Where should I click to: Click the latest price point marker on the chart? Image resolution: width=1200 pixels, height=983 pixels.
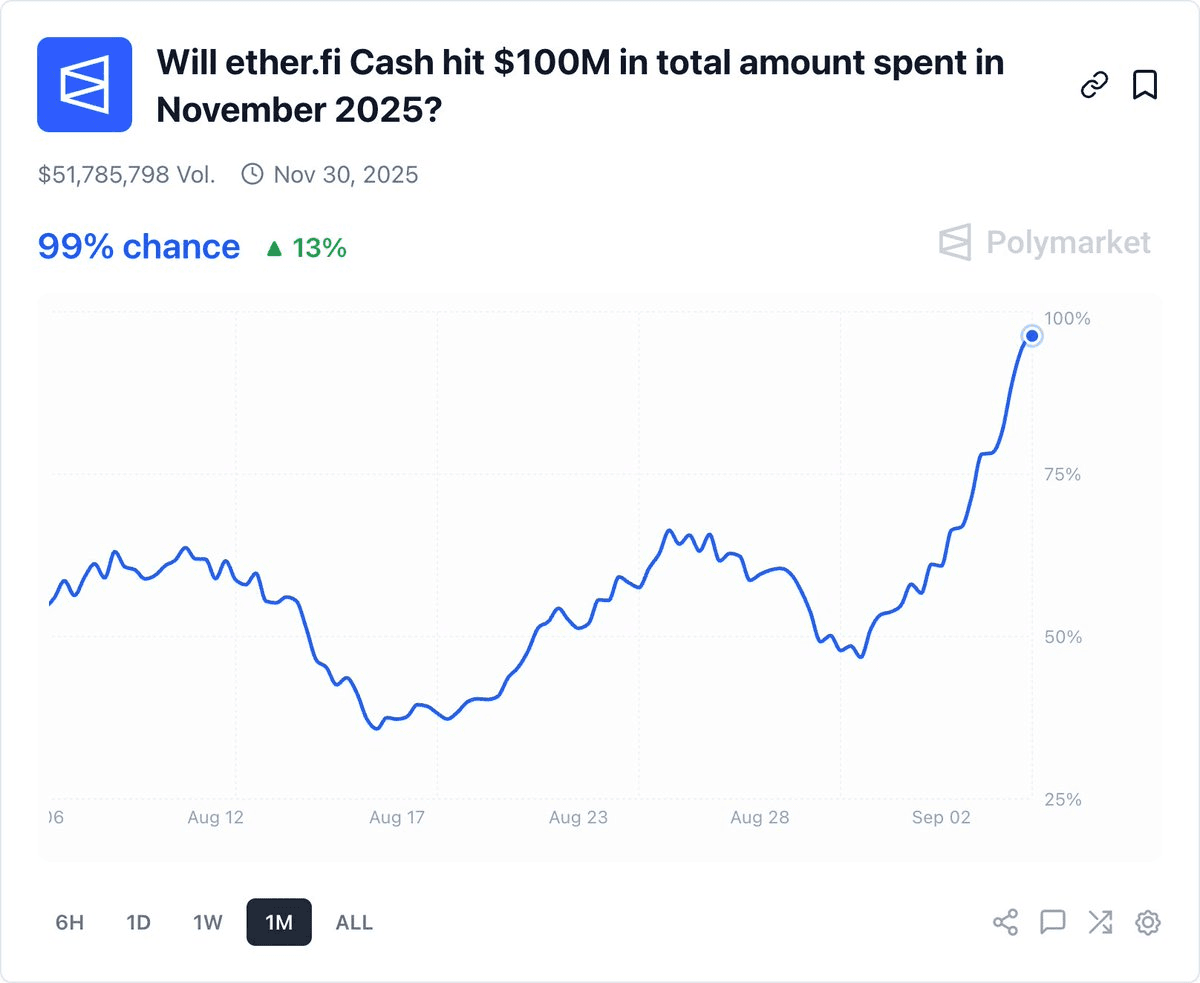[x=1031, y=336]
